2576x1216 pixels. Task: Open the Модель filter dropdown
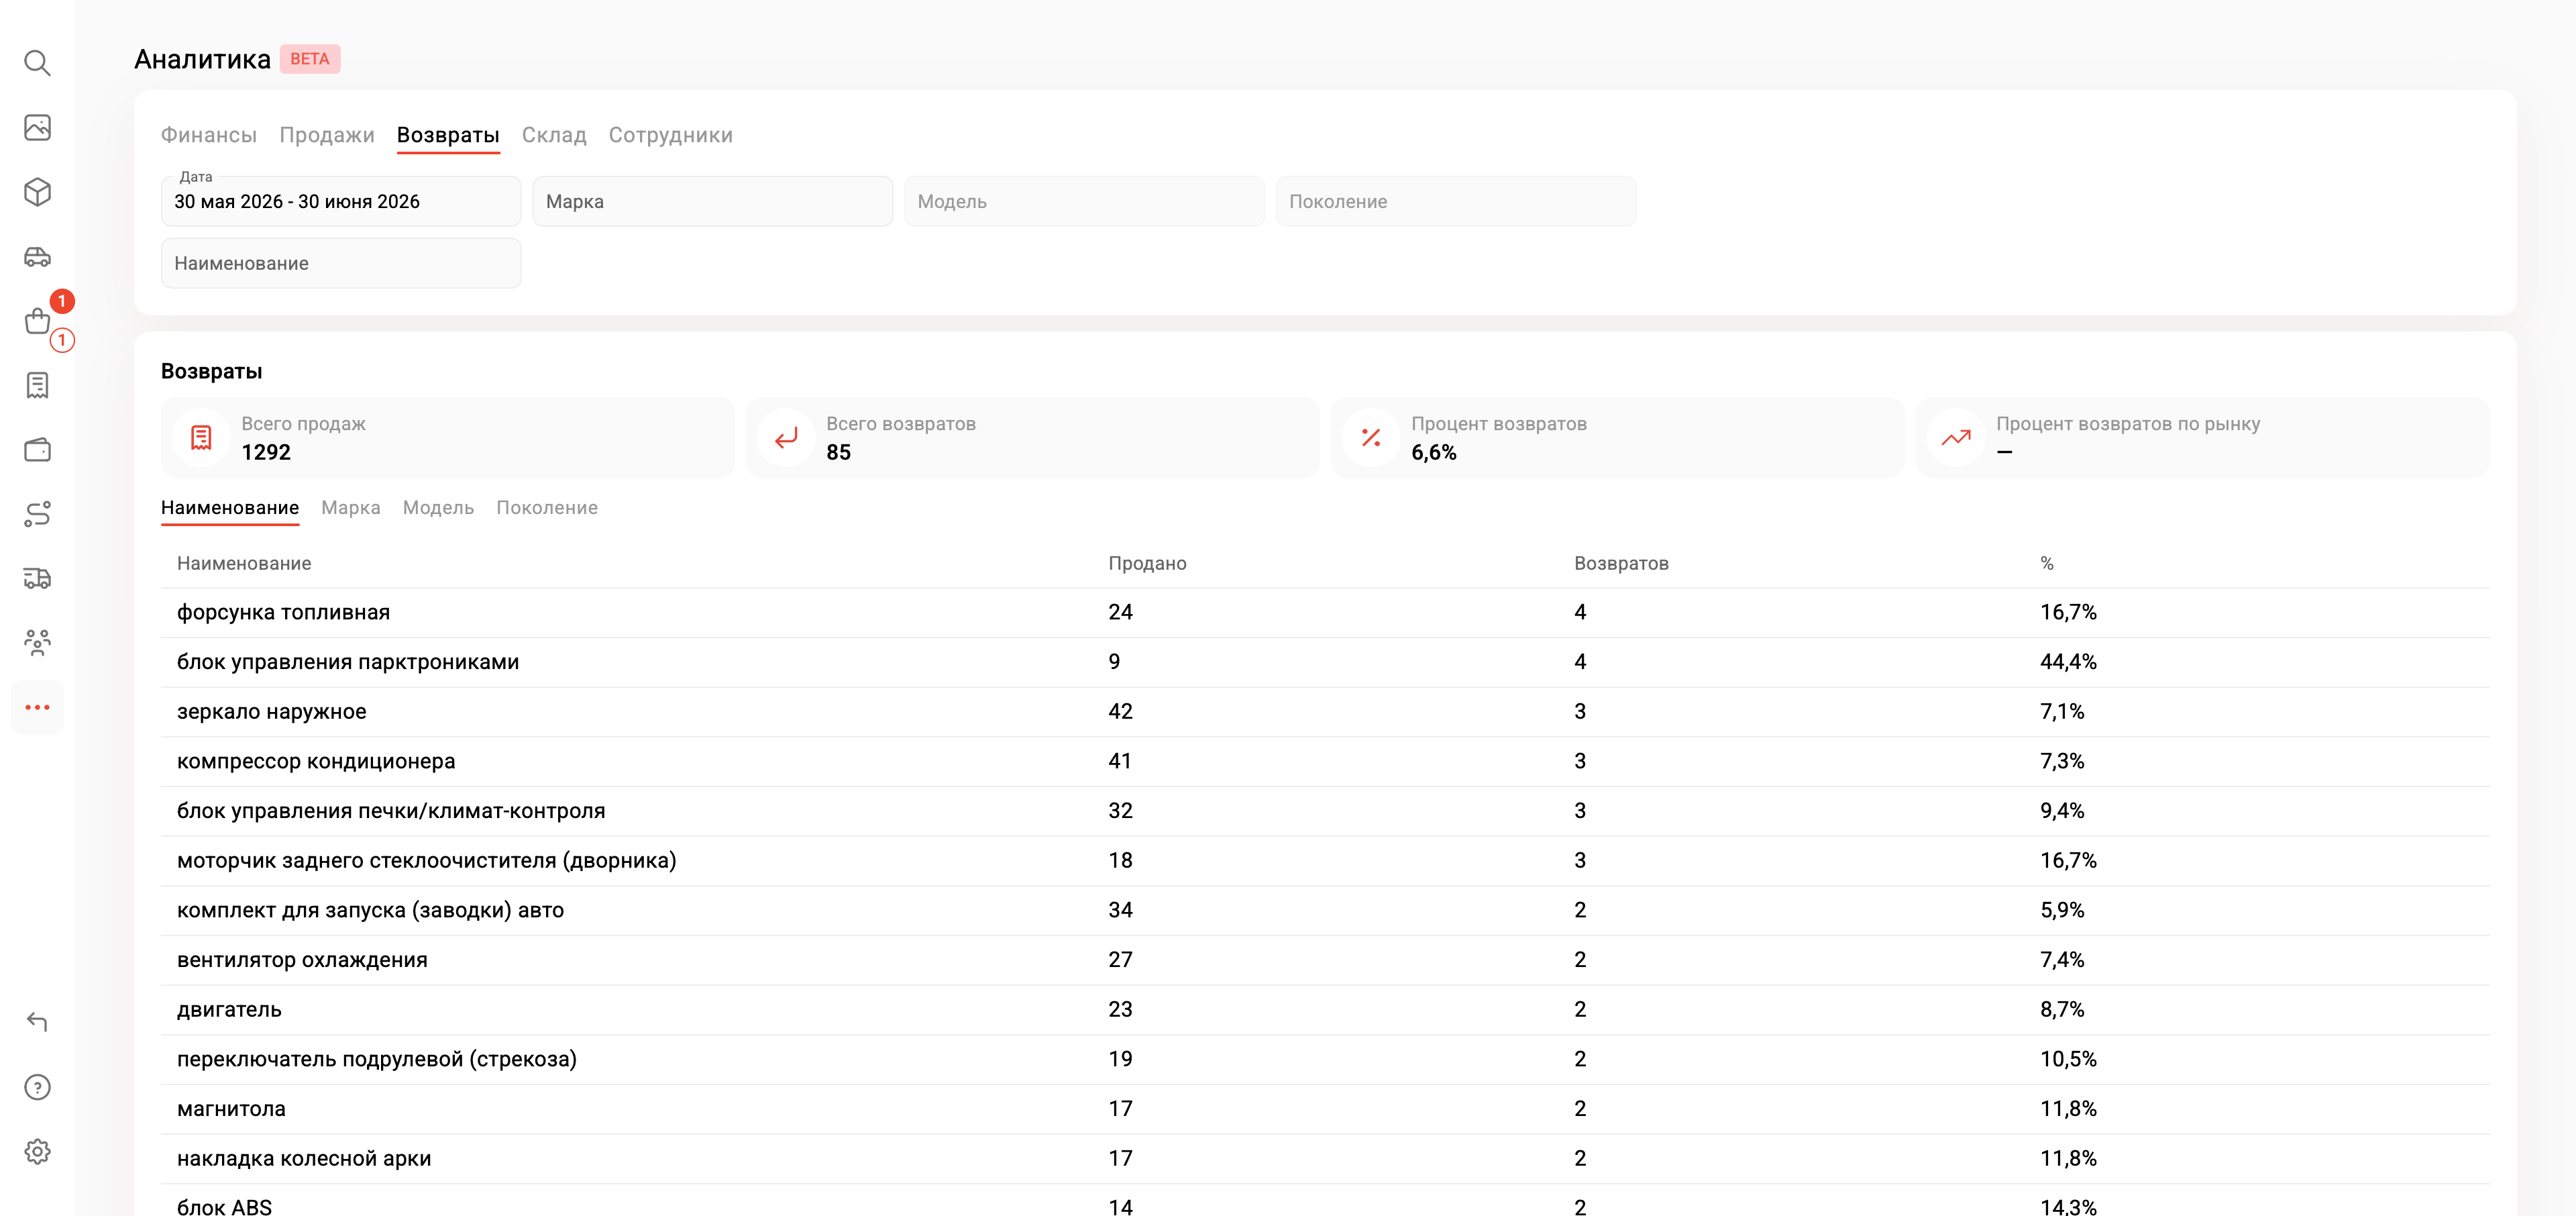point(1085,201)
